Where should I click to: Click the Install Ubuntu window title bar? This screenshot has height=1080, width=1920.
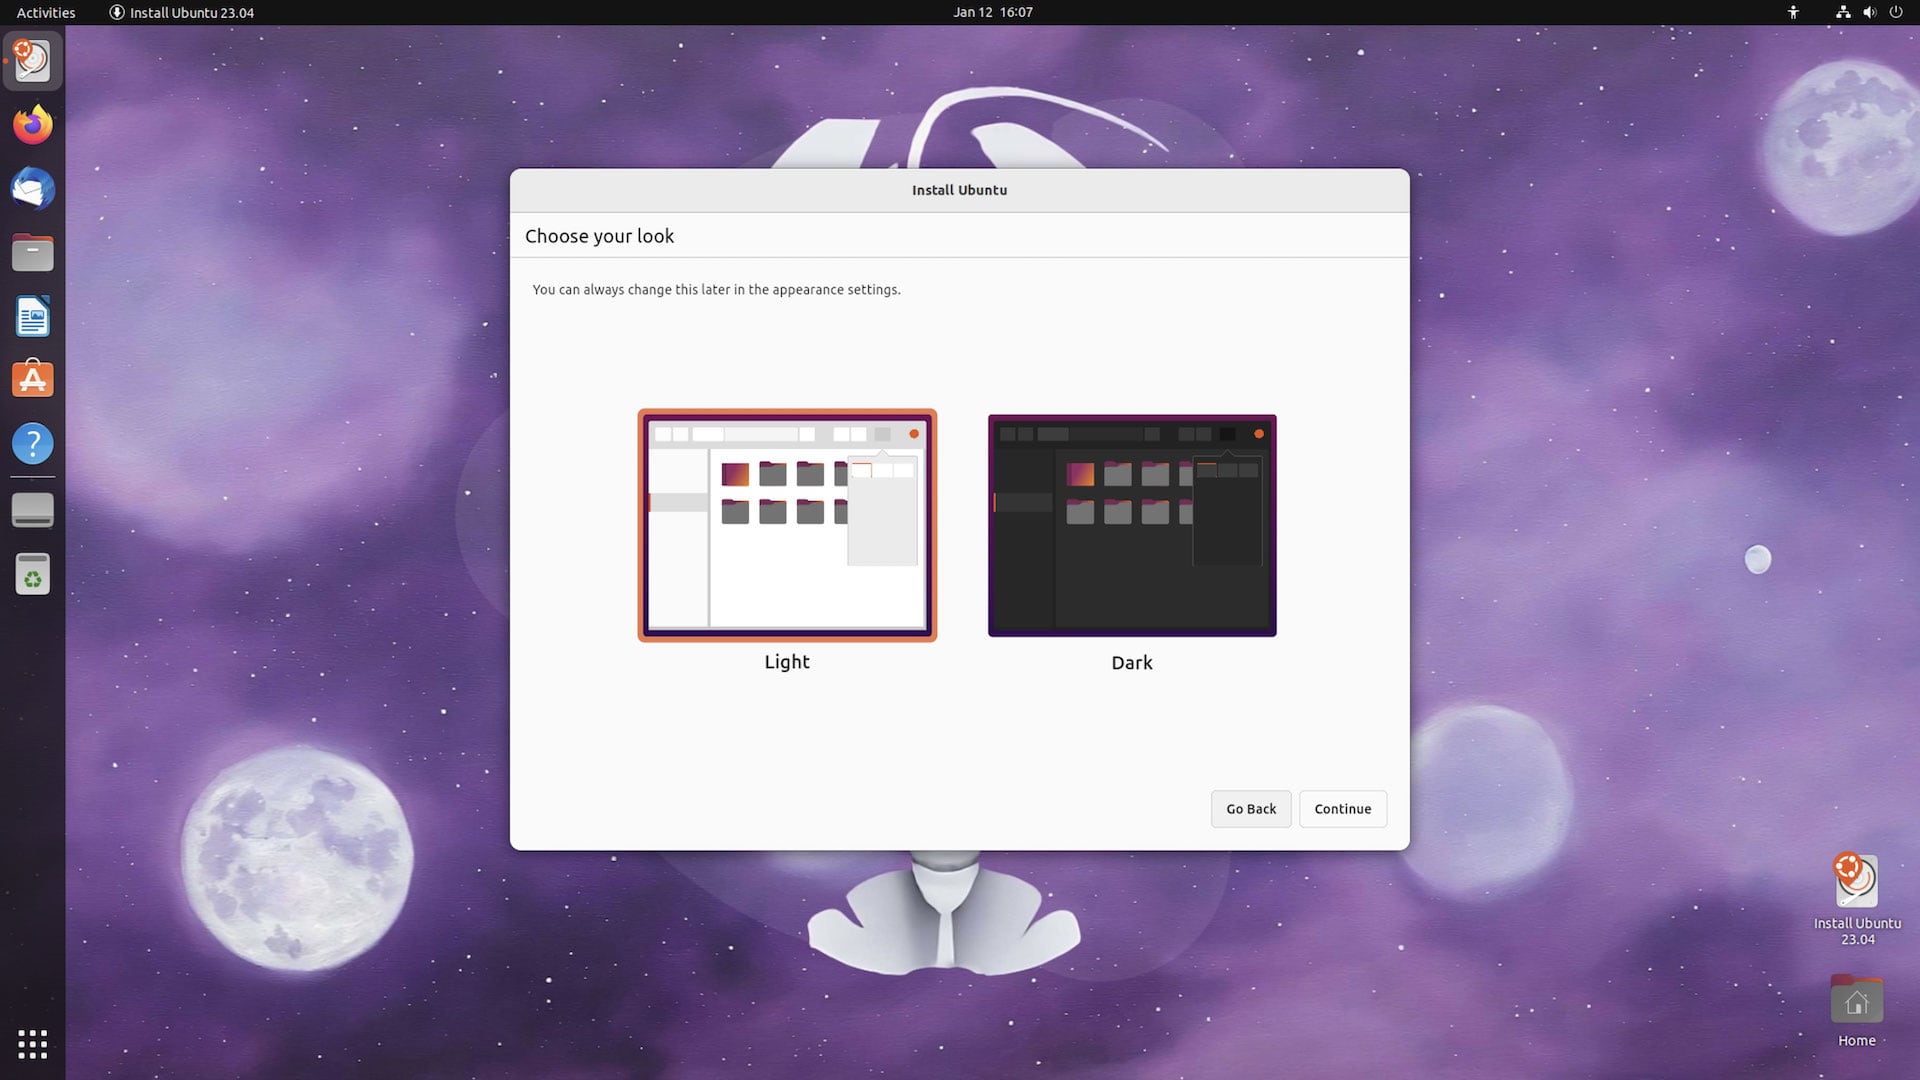pyautogui.click(x=959, y=190)
